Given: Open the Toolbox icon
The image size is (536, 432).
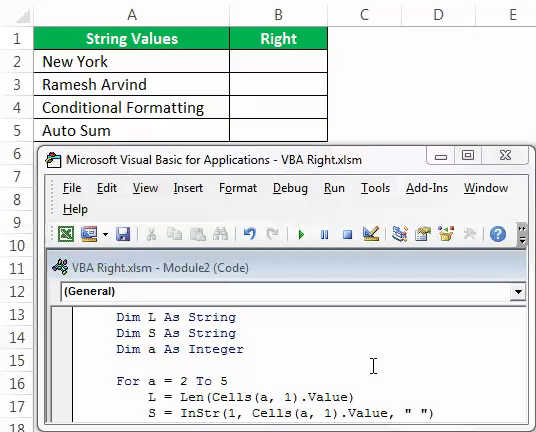Looking at the screenshot, I should [x=470, y=234].
